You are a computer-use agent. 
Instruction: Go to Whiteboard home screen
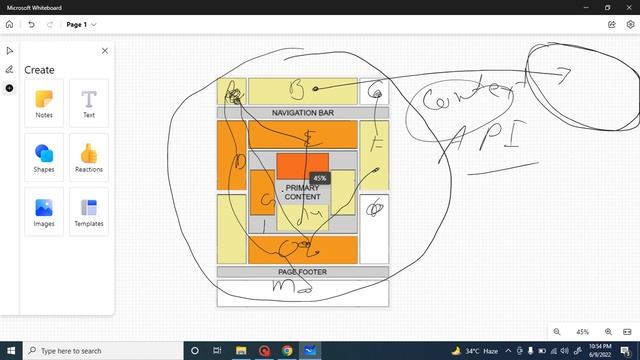(x=9, y=24)
